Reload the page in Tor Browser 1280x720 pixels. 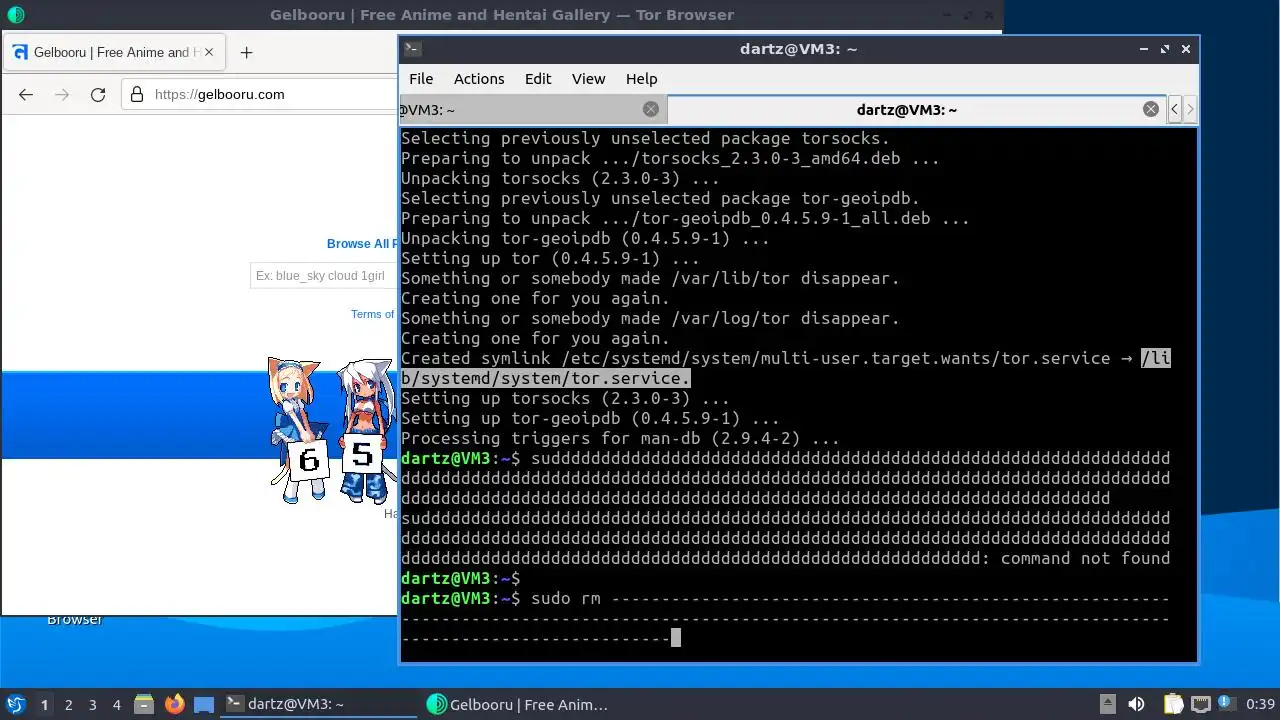(x=98, y=94)
